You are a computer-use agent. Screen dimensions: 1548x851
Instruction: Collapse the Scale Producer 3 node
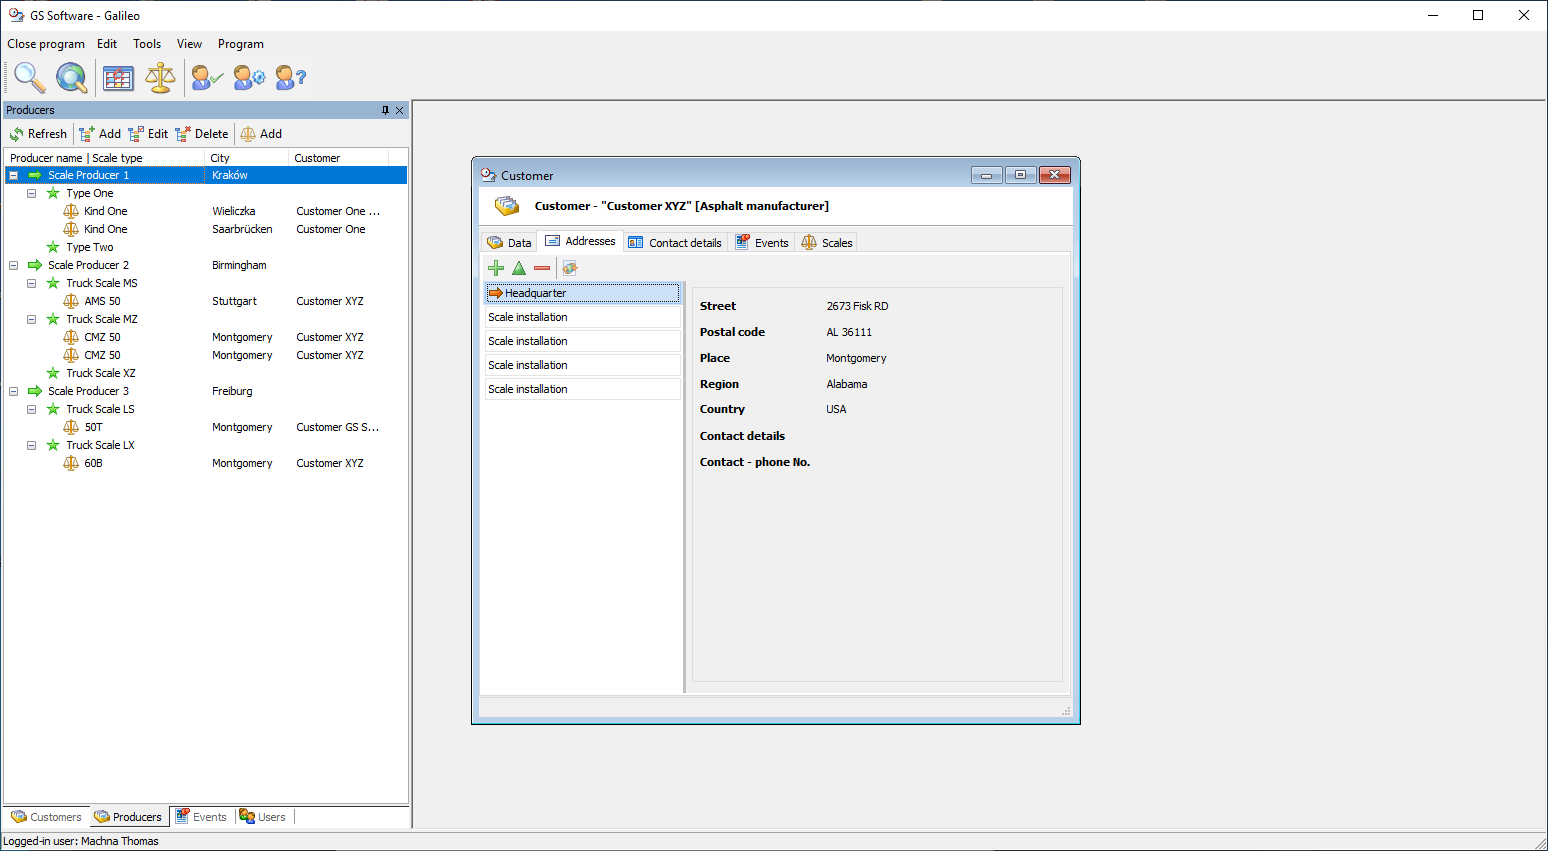click(14, 391)
